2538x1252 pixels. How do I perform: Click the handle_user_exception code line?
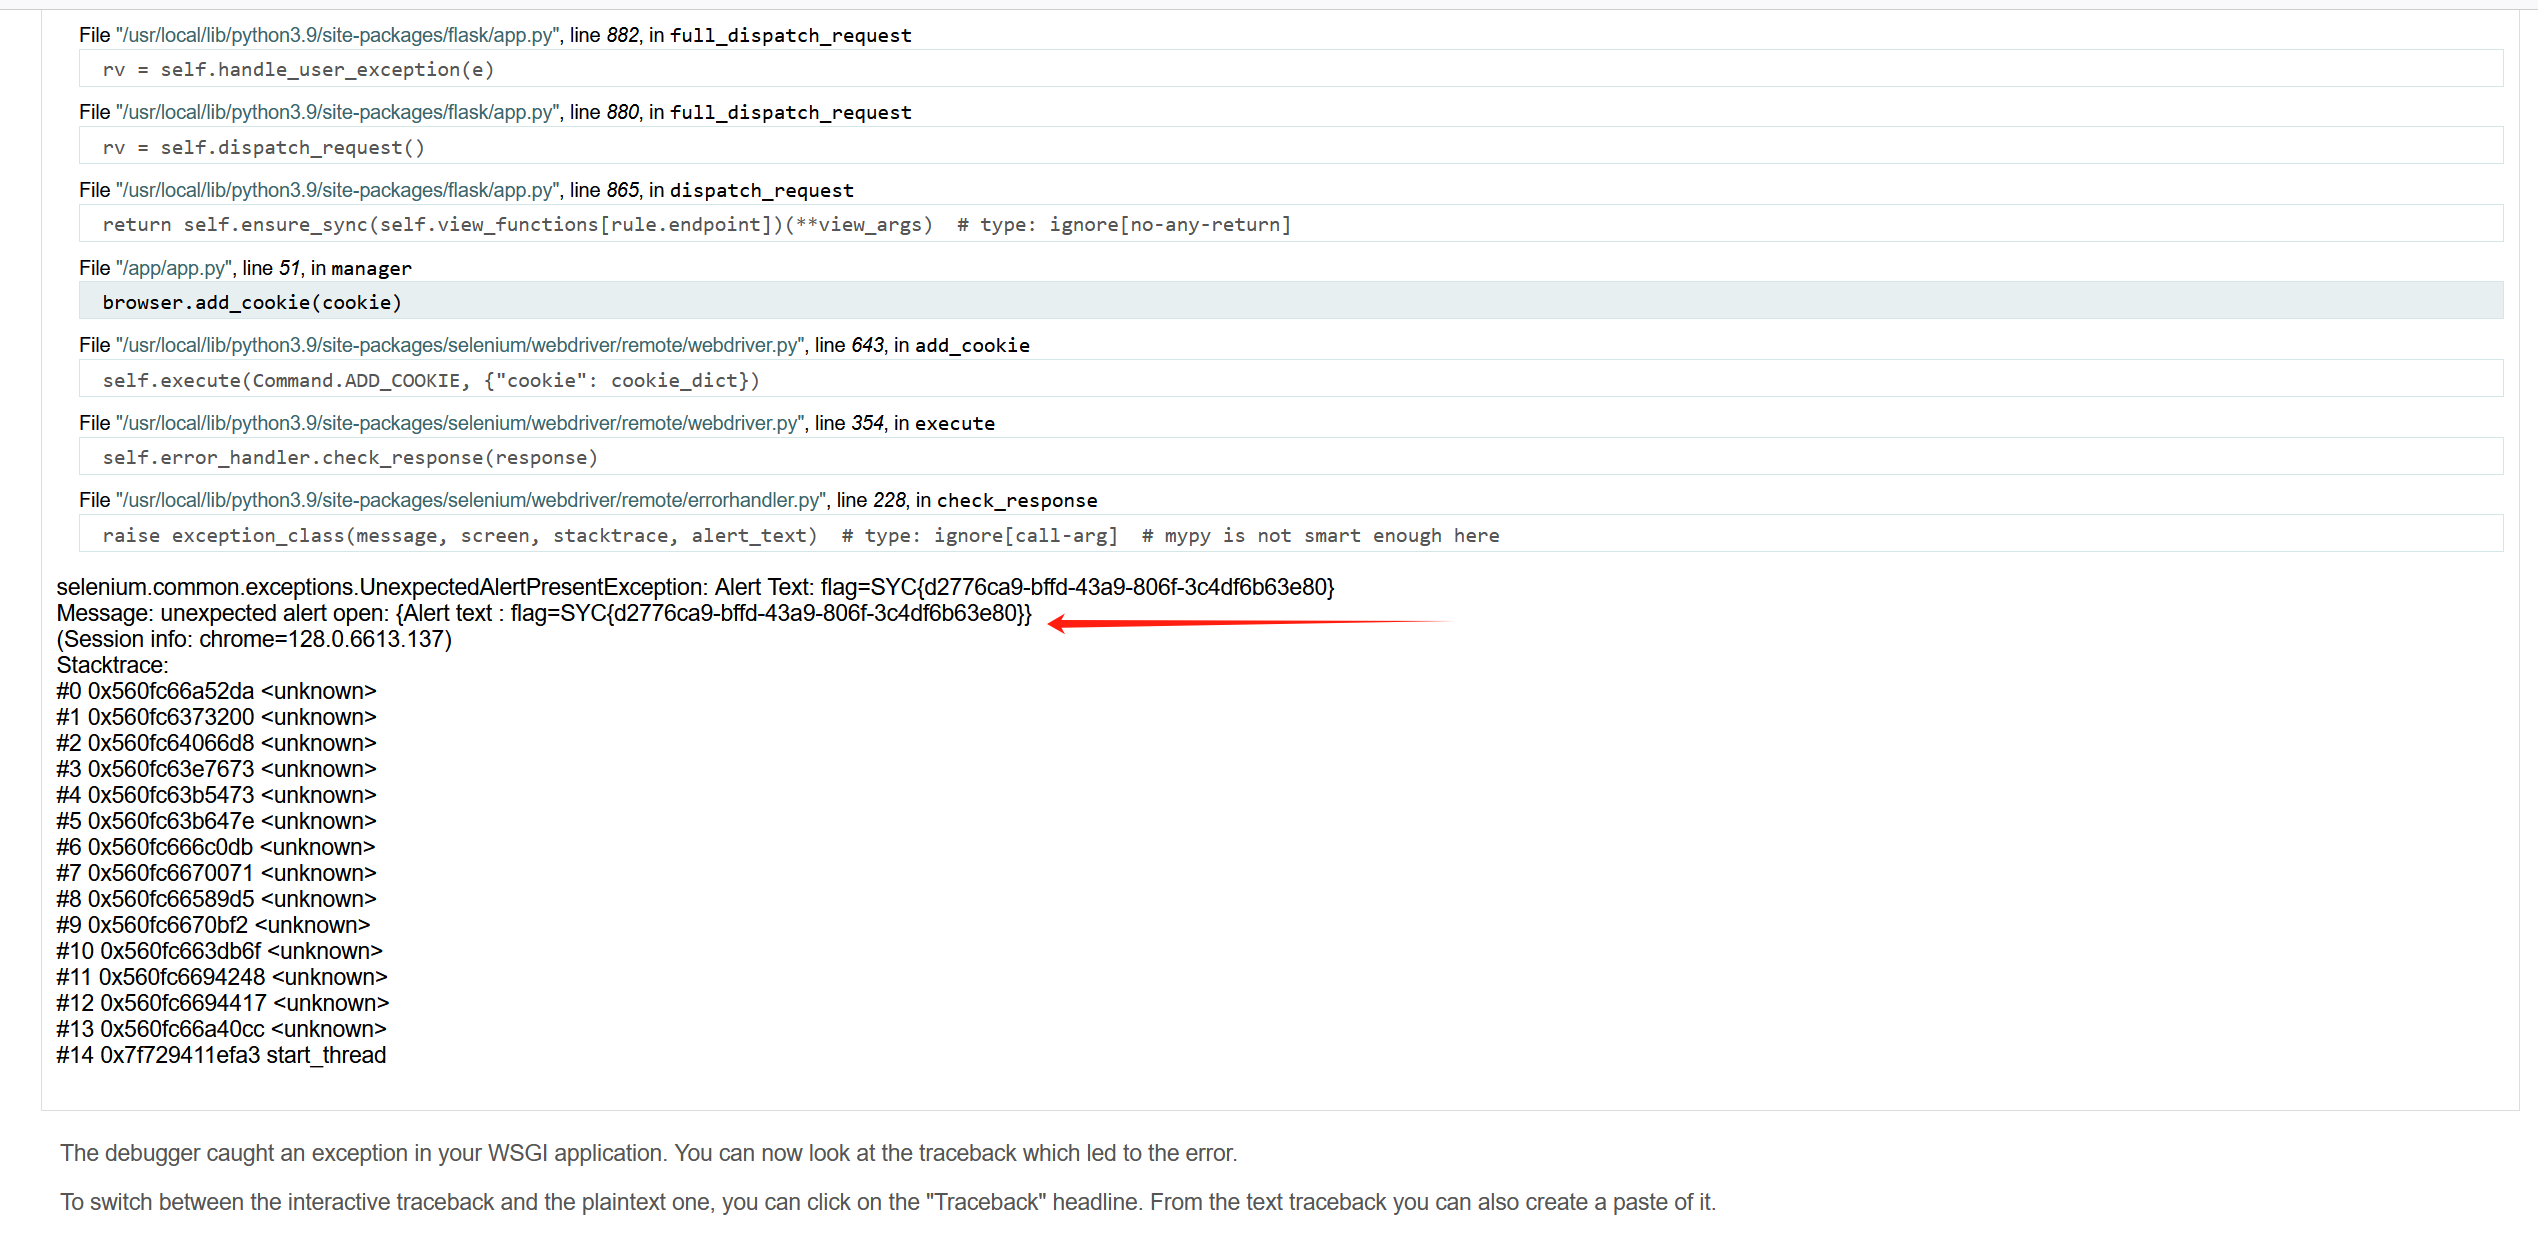(298, 69)
